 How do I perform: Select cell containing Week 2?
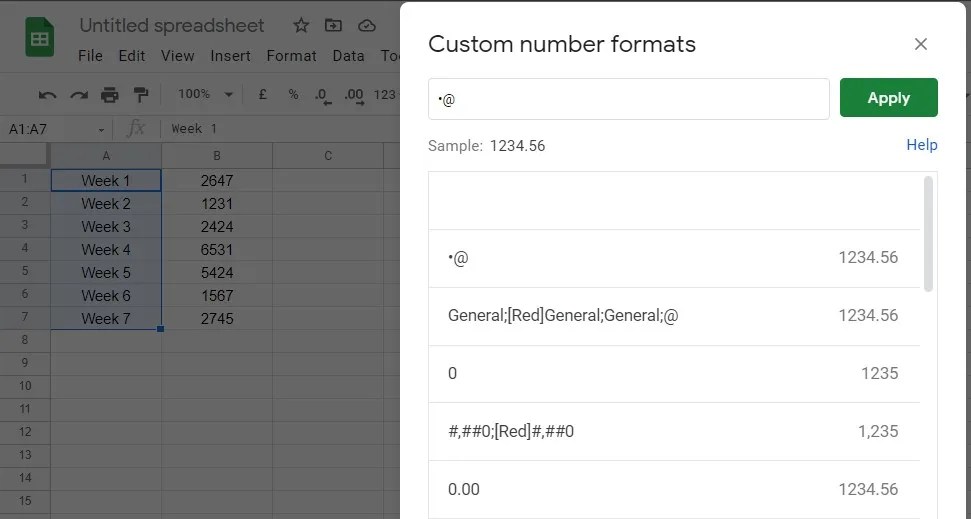click(x=106, y=203)
